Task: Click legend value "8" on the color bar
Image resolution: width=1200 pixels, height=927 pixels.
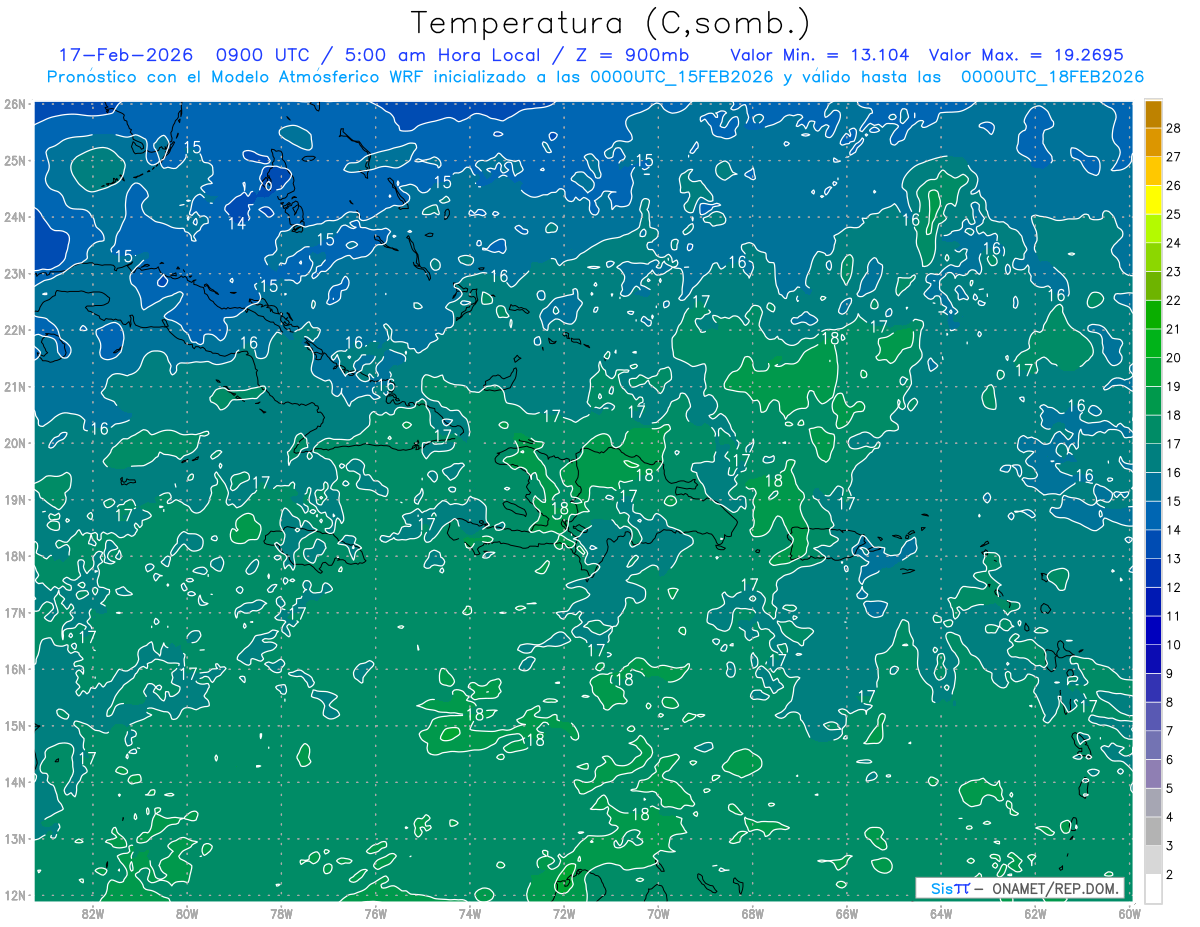Action: [x=1171, y=702]
